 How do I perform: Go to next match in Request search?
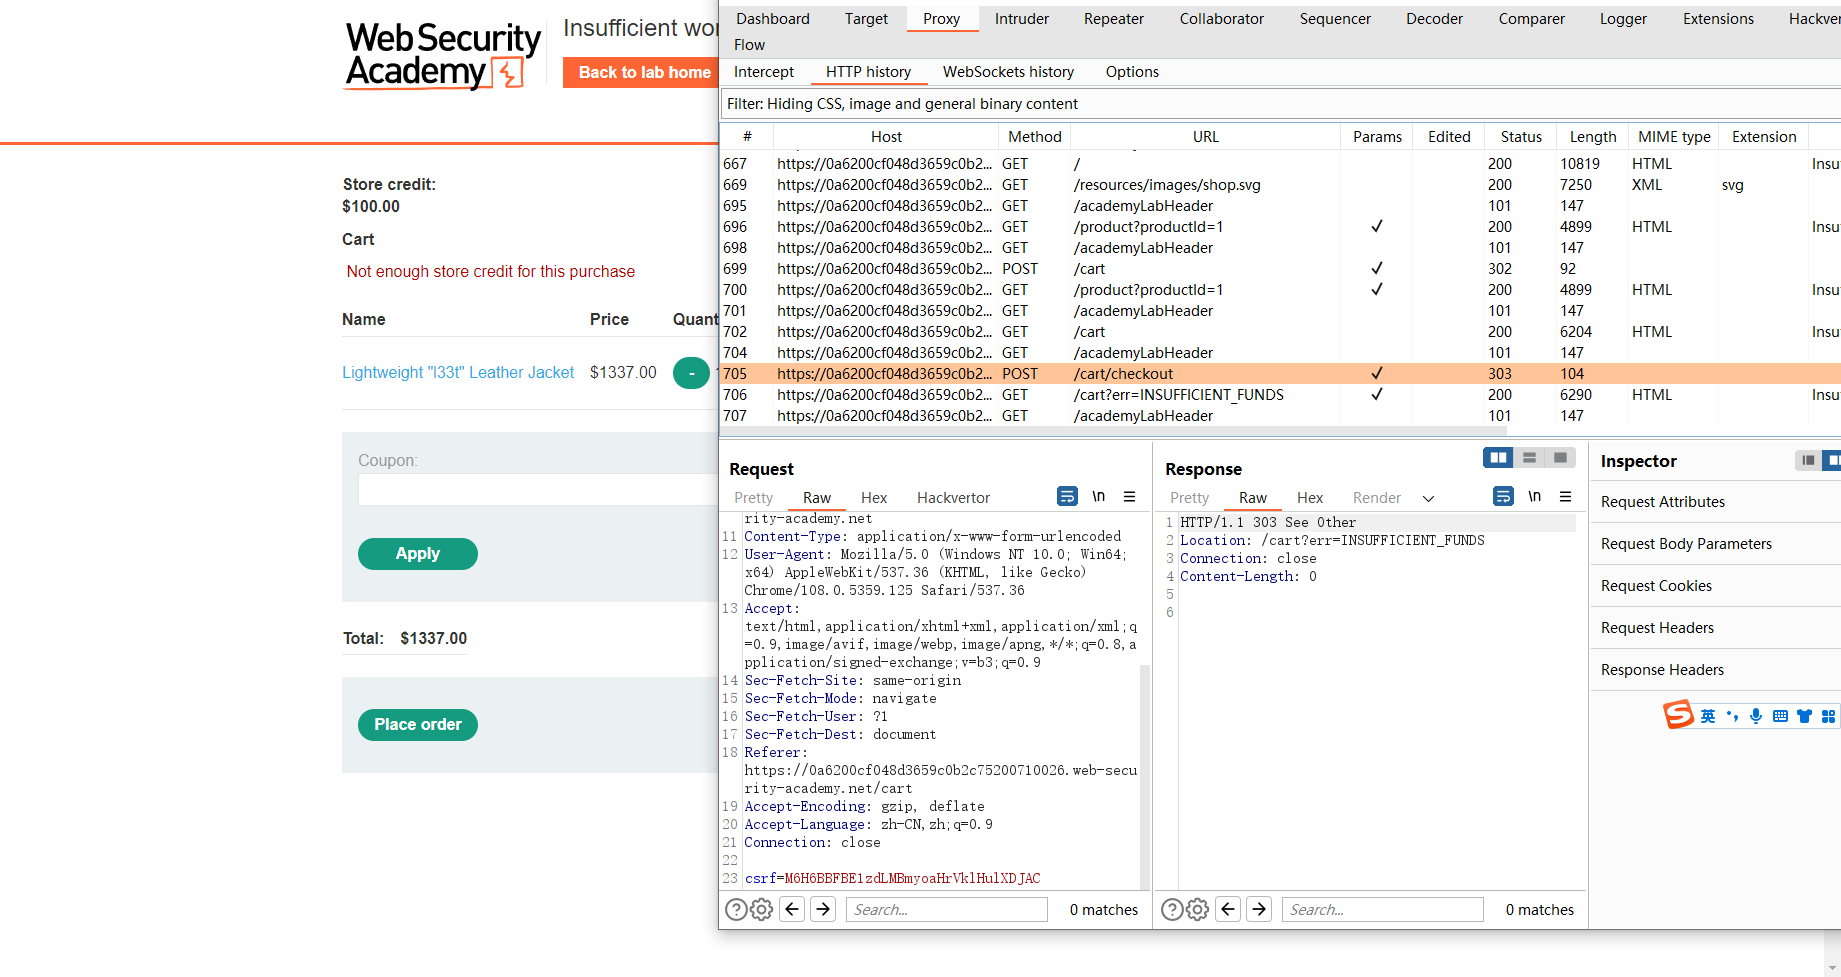click(823, 909)
